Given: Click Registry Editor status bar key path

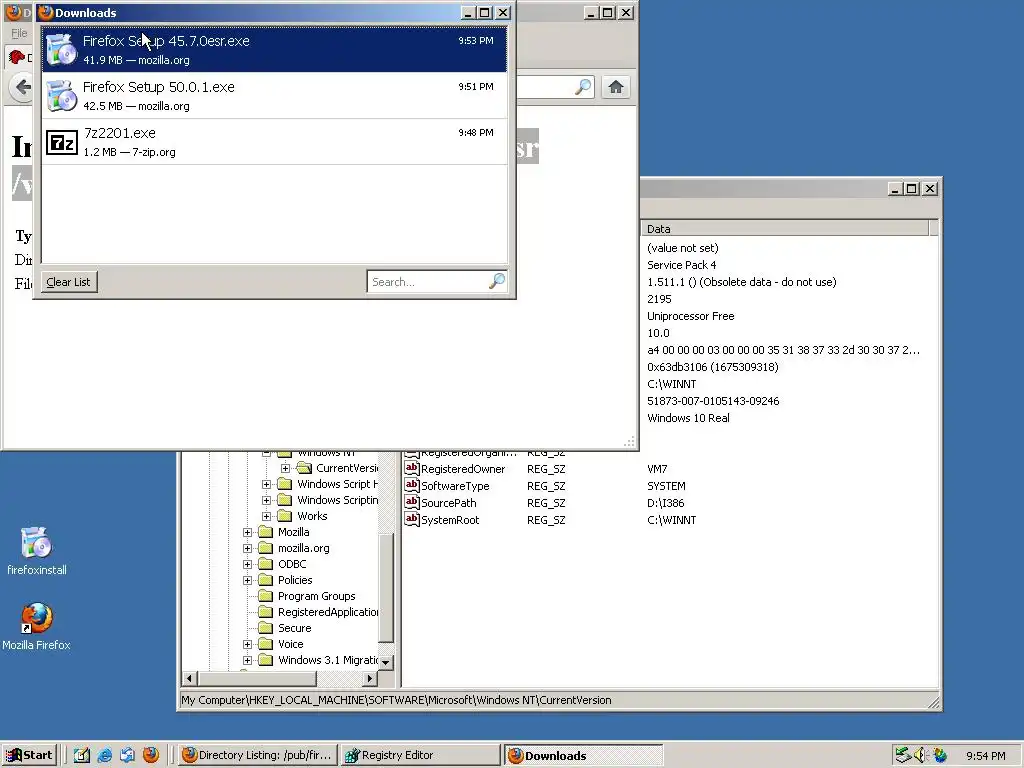Looking at the screenshot, I should point(396,700).
